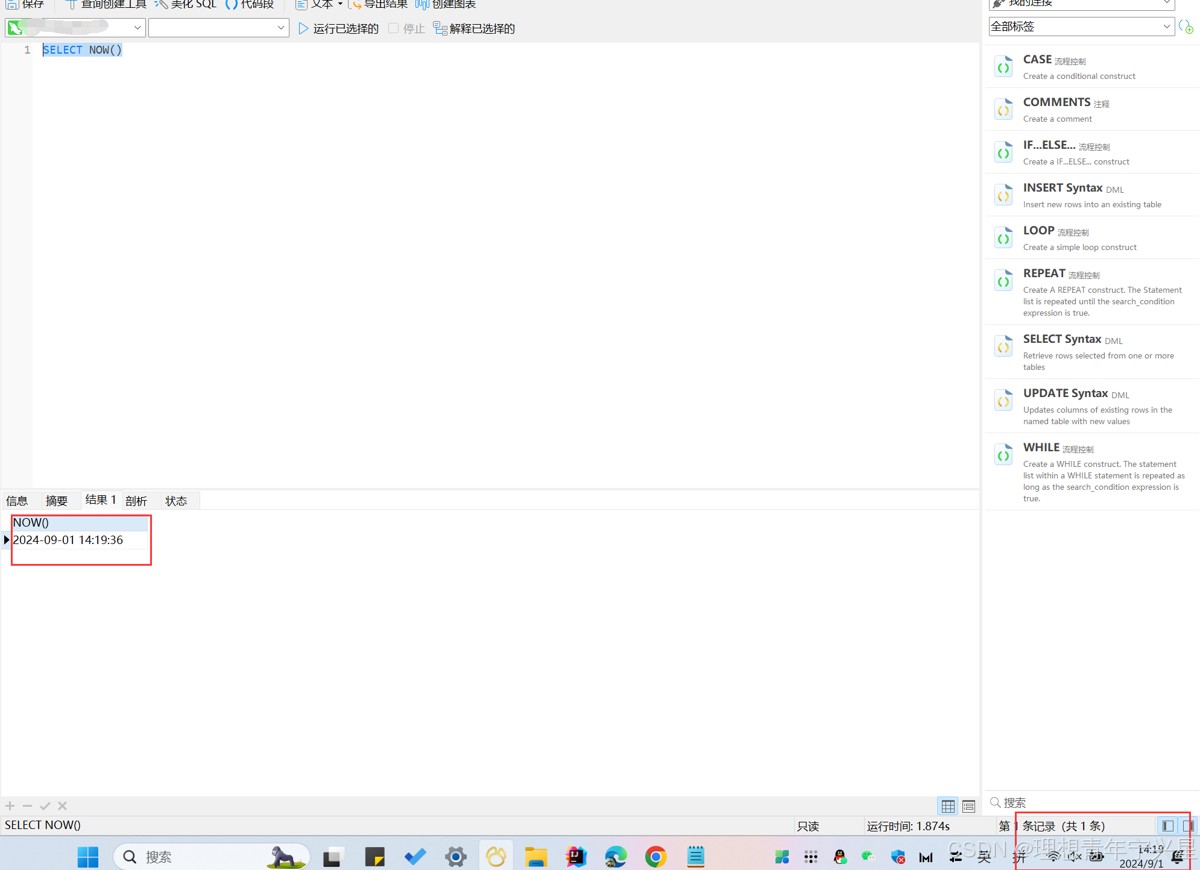This screenshot has height=870, width=1200.
Task: Open Google Chrome from the taskbar
Action: click(x=656, y=856)
